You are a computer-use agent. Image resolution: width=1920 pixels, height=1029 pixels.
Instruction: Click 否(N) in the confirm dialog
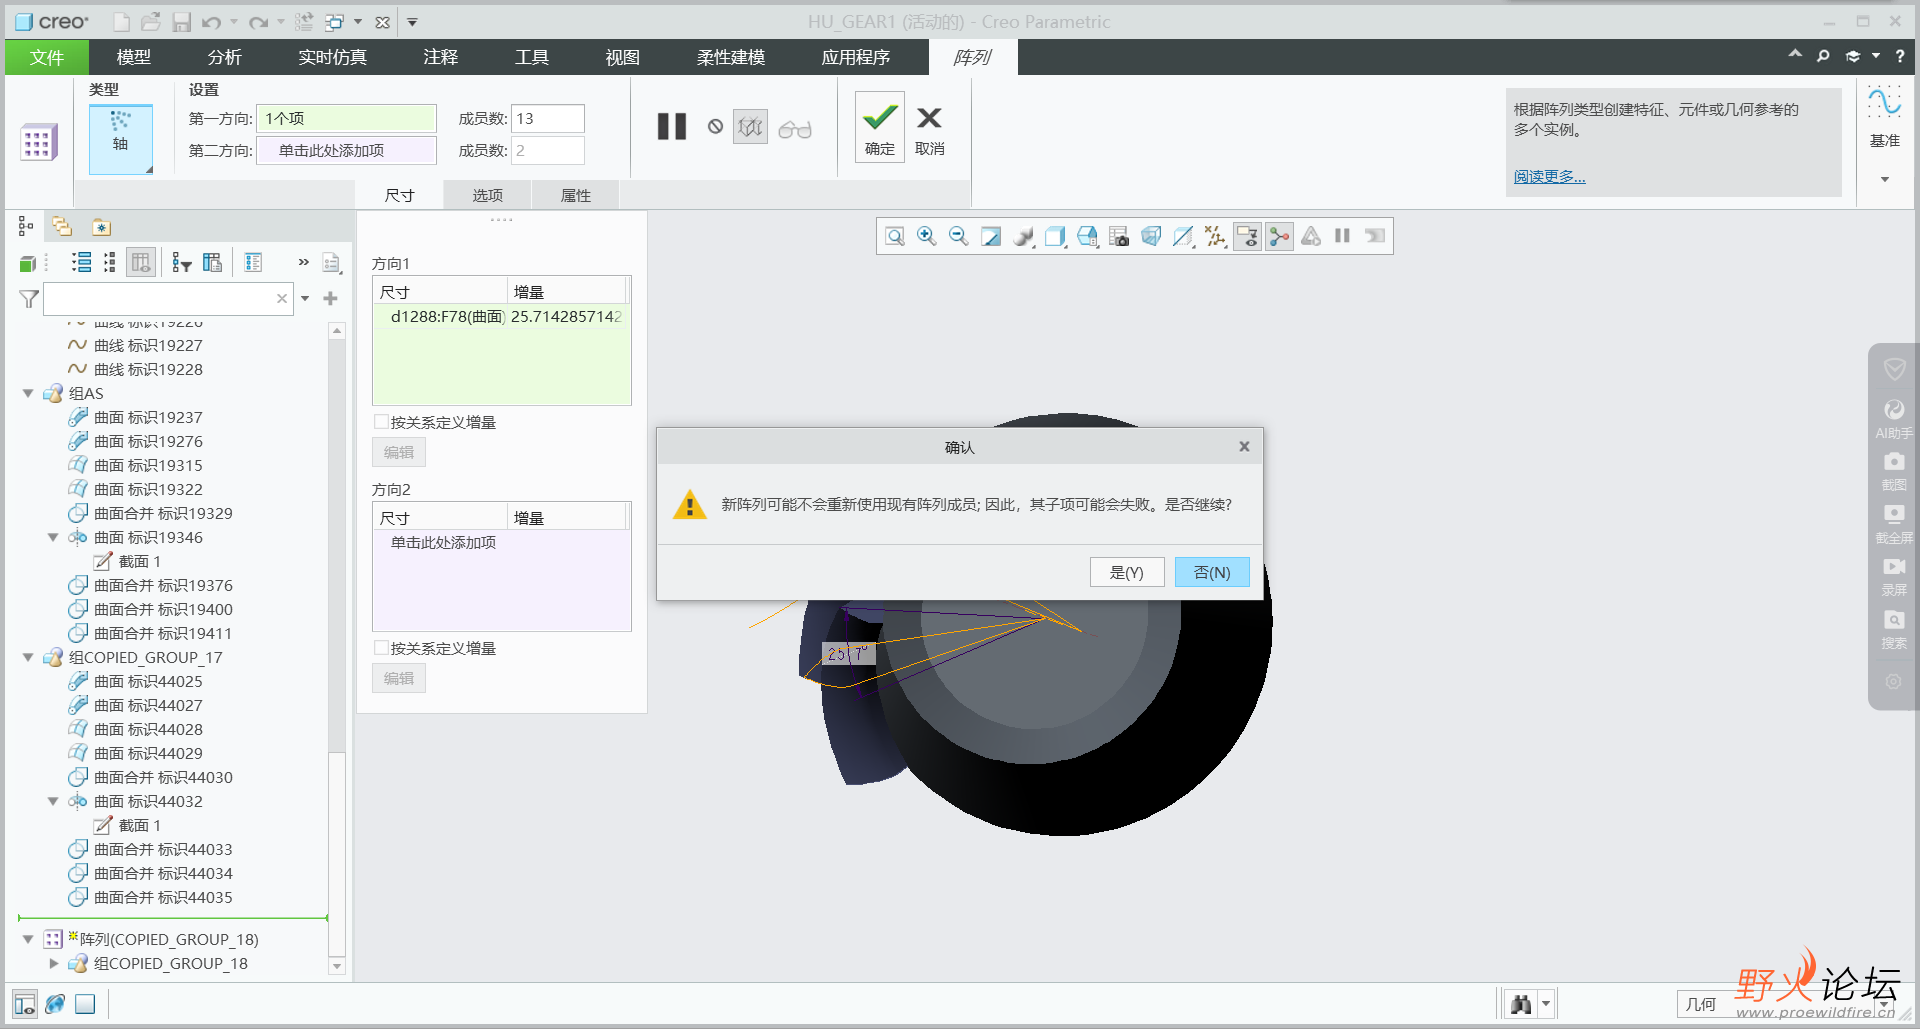pos(1212,572)
